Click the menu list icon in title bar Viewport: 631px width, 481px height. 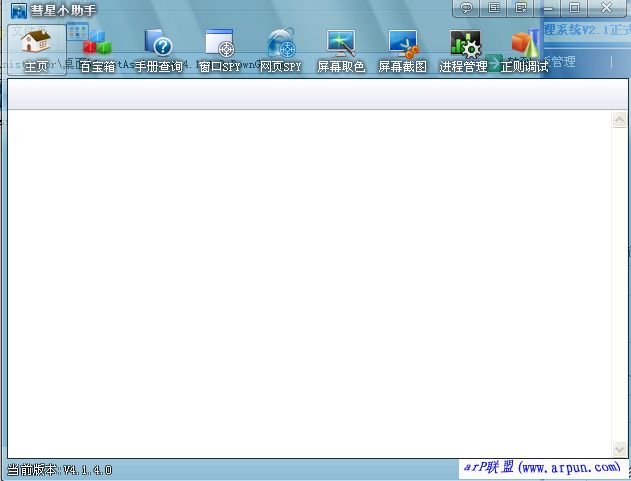pyautogui.click(x=493, y=8)
